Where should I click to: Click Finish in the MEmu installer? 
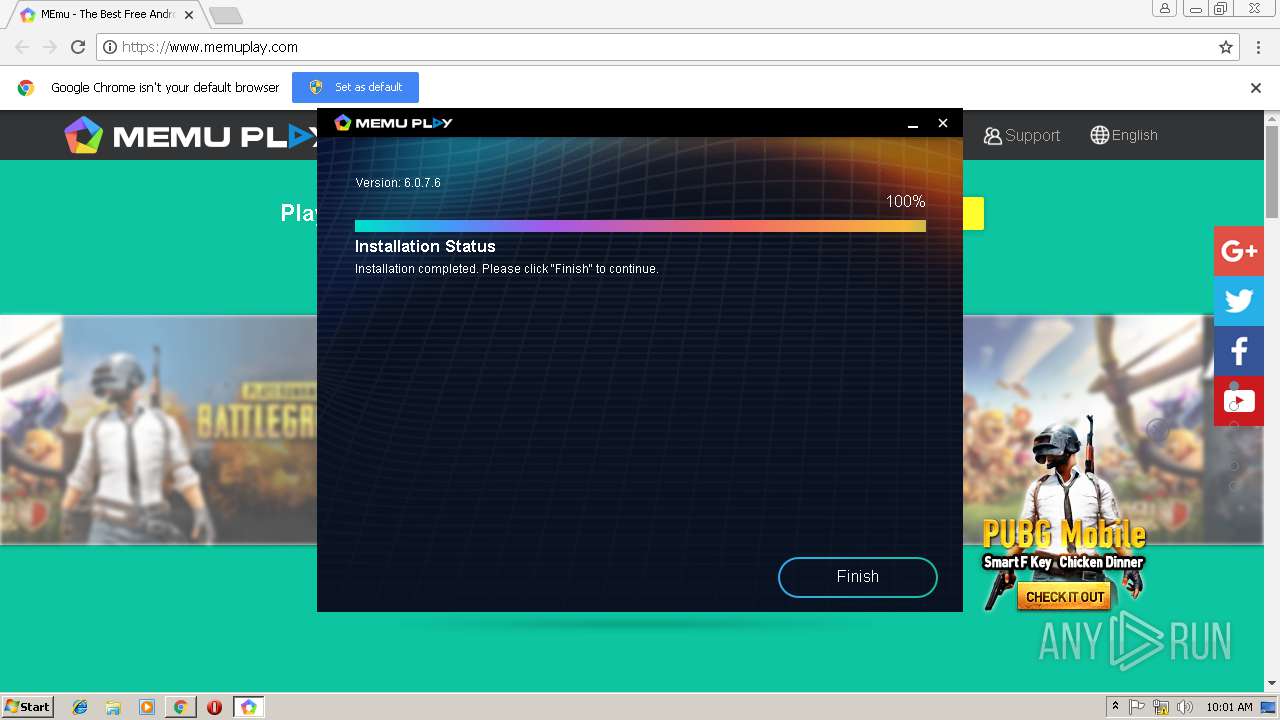pos(857,577)
